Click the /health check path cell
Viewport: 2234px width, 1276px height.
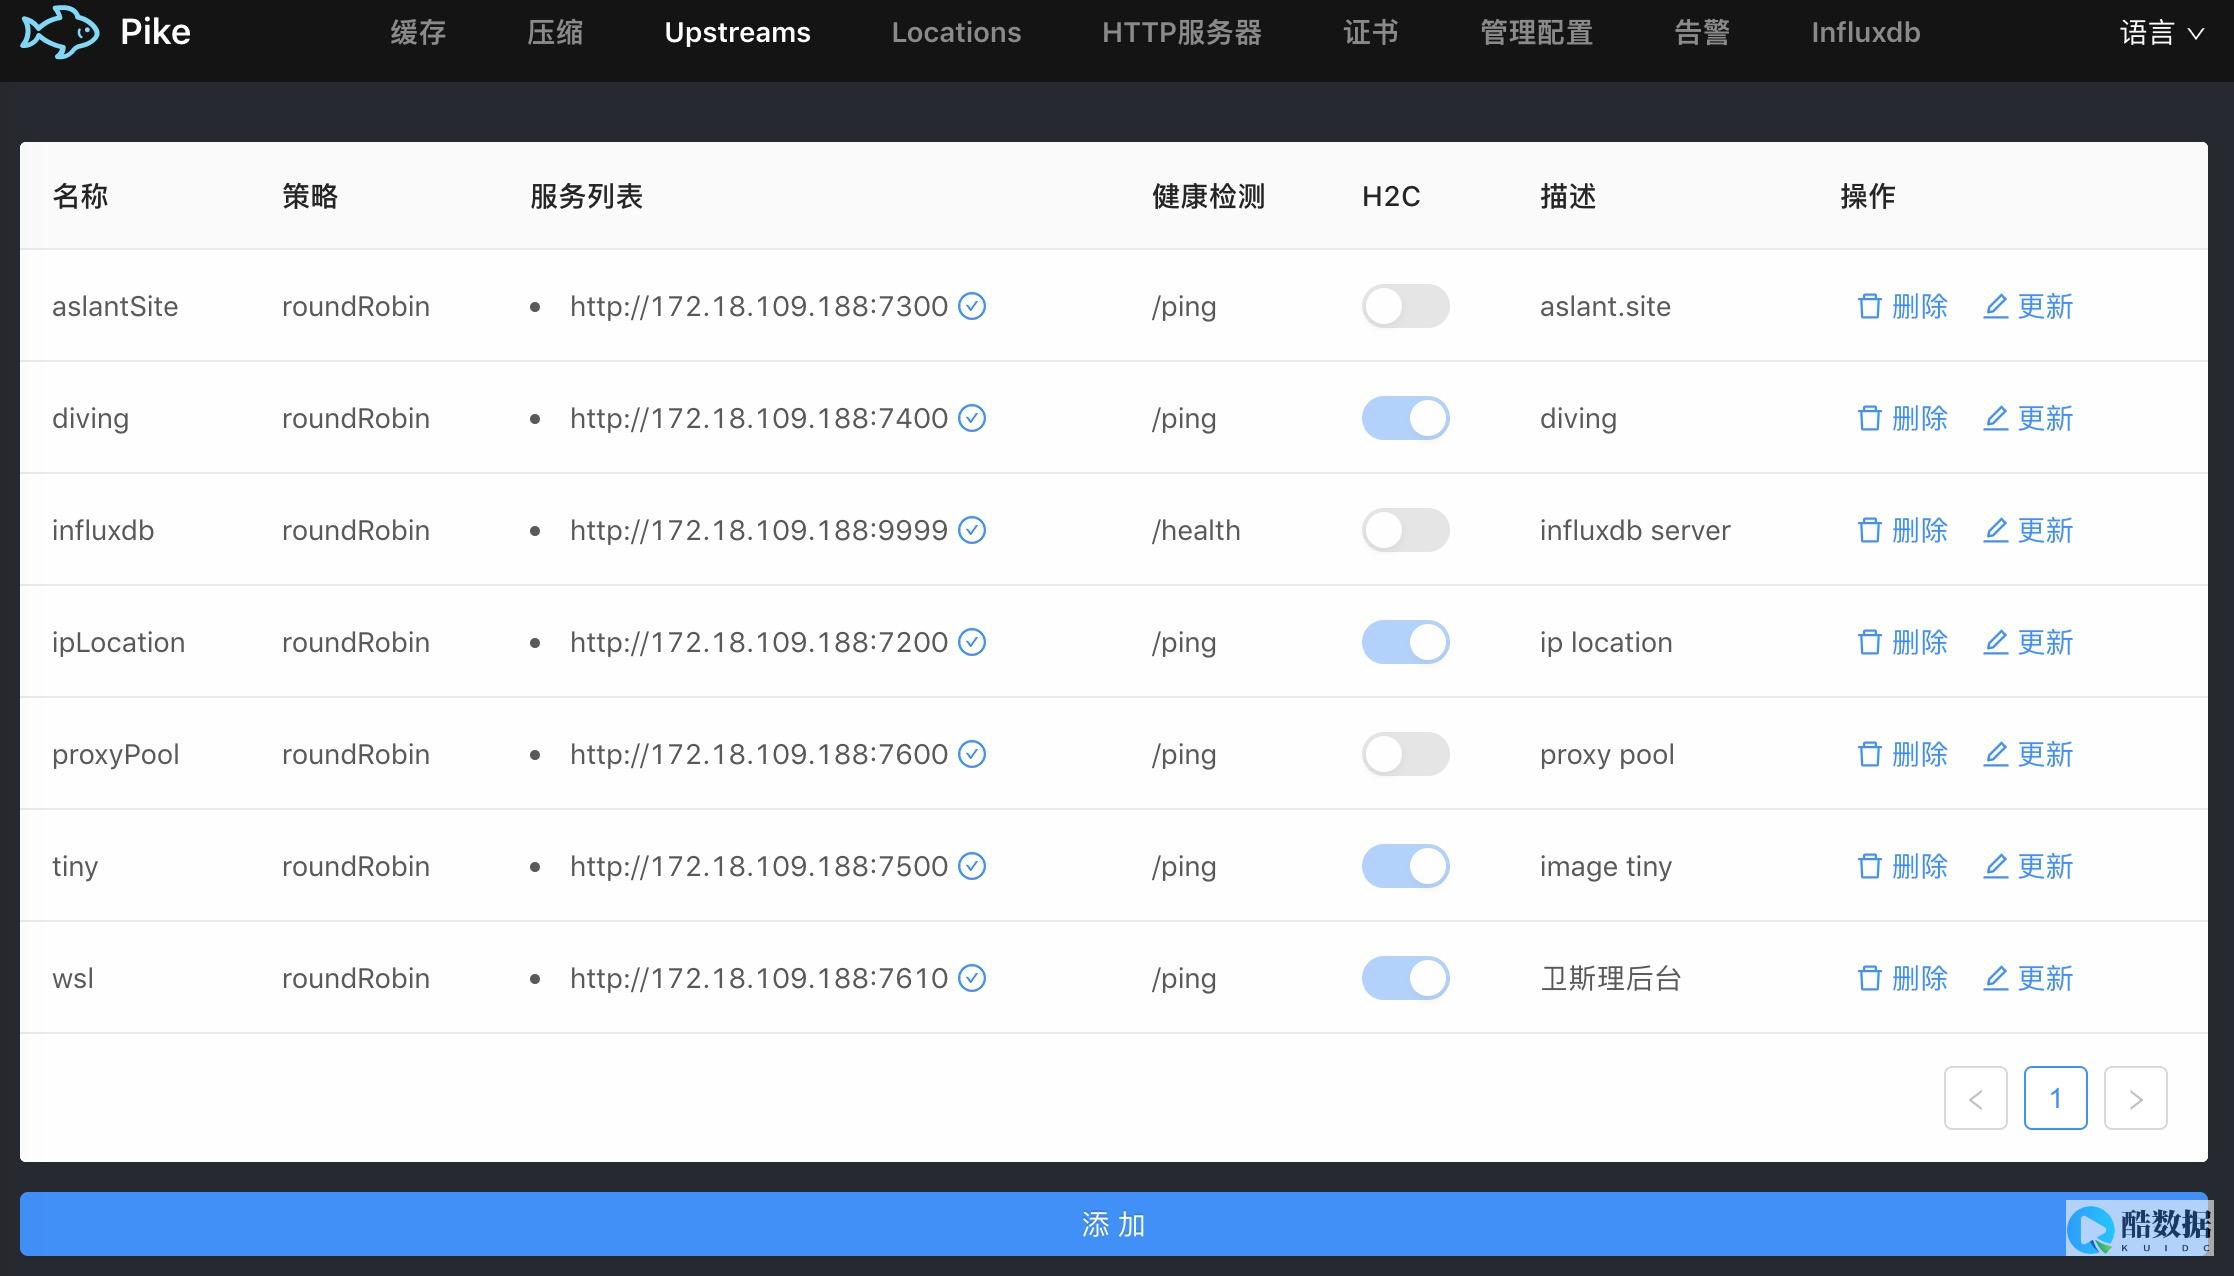[1196, 530]
